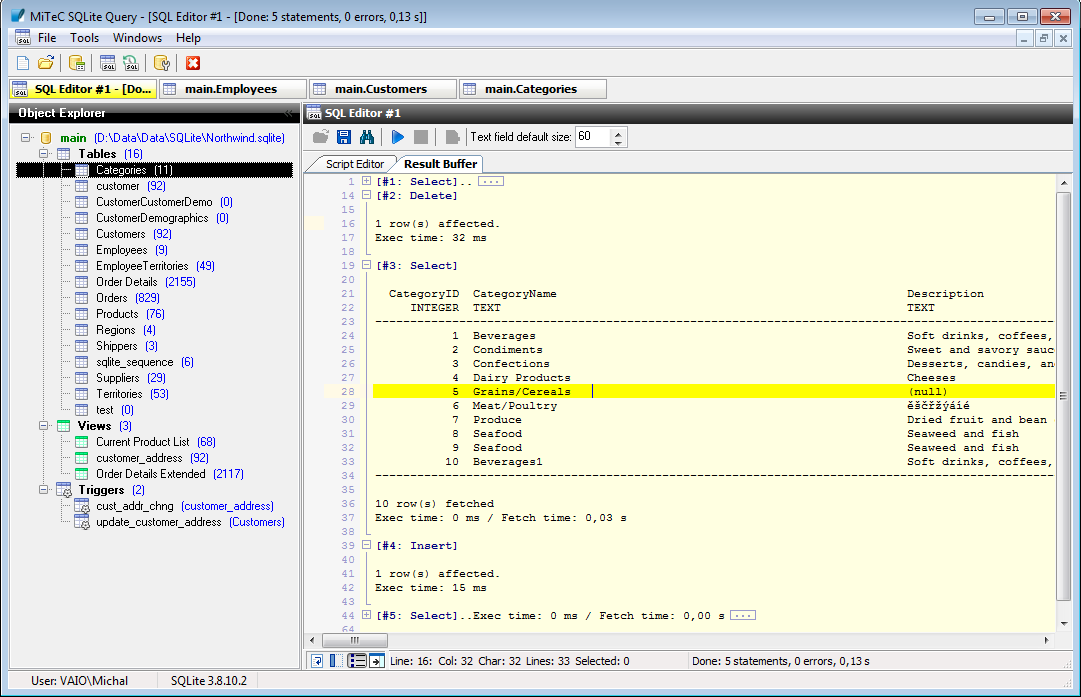The width and height of the screenshot is (1081, 697).
Task: Click the New file icon in main toolbar
Action: pos(23,63)
